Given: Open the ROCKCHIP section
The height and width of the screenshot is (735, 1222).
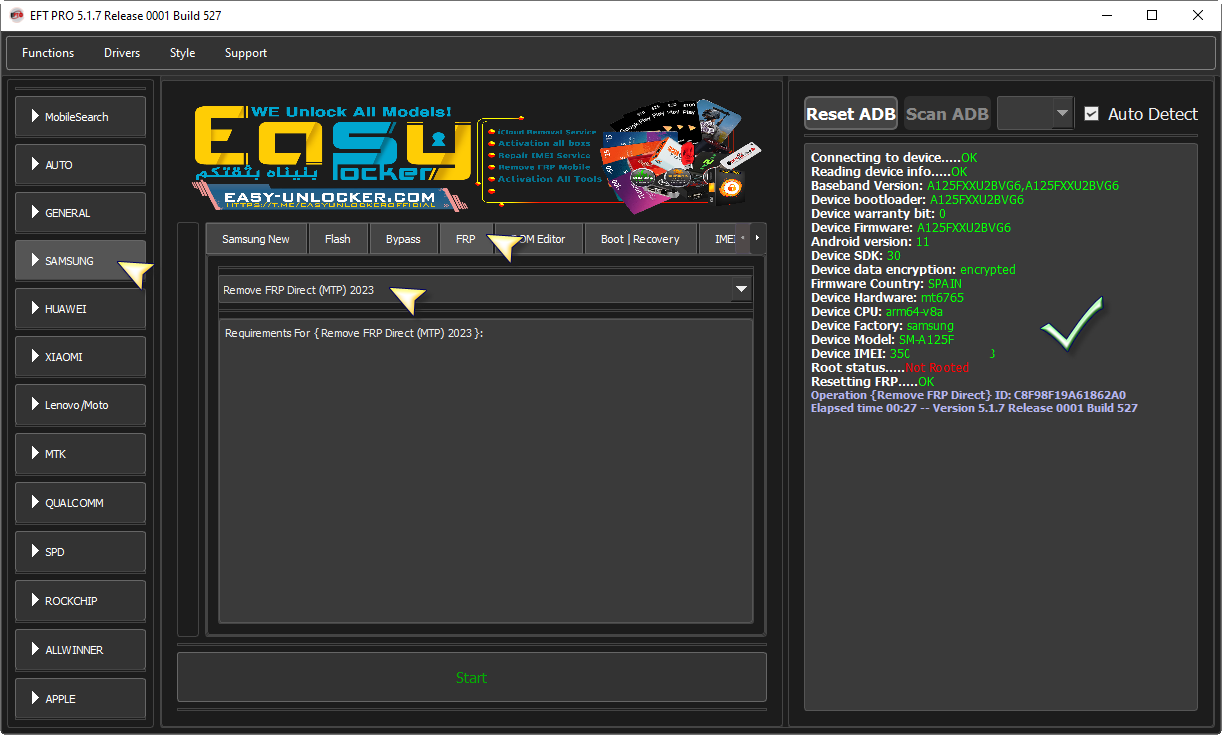Looking at the screenshot, I should [x=80, y=601].
